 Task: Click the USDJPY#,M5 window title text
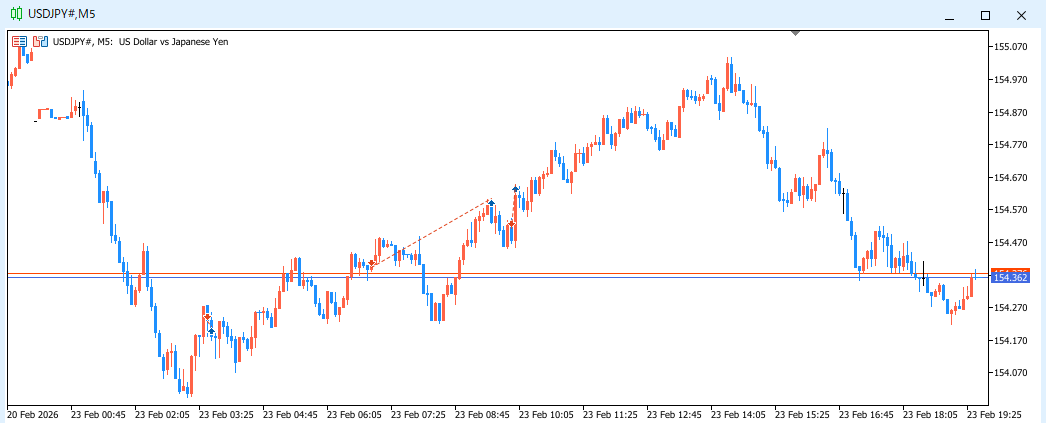[62, 14]
